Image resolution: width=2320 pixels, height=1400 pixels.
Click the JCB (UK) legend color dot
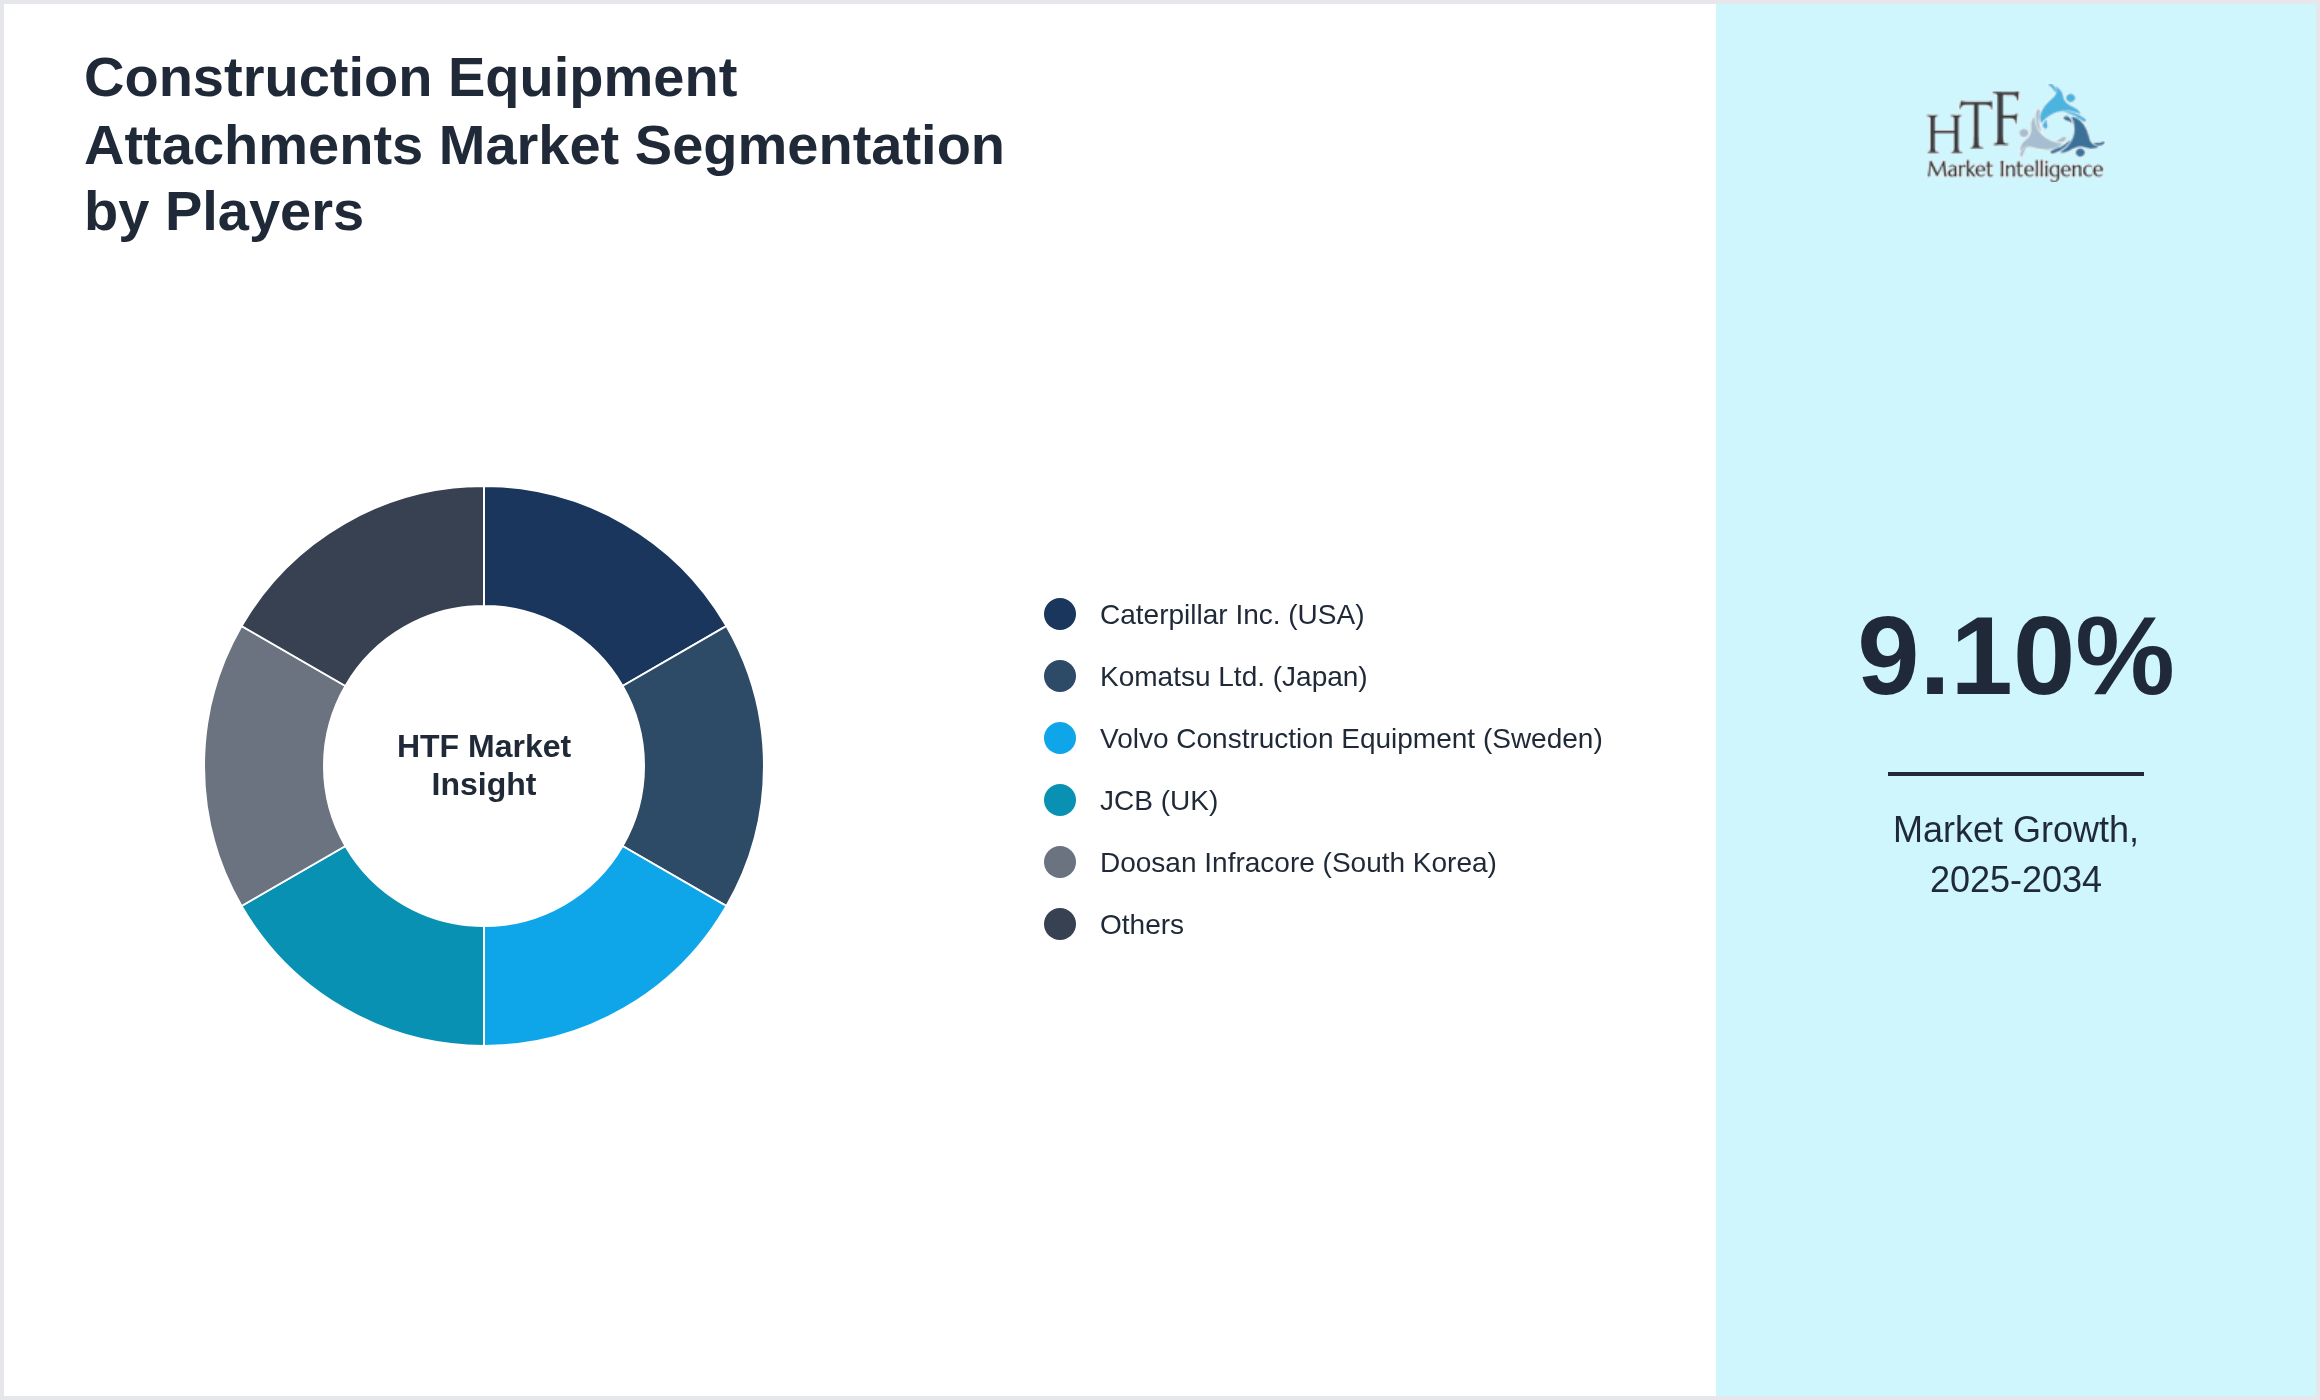[x=1060, y=800]
